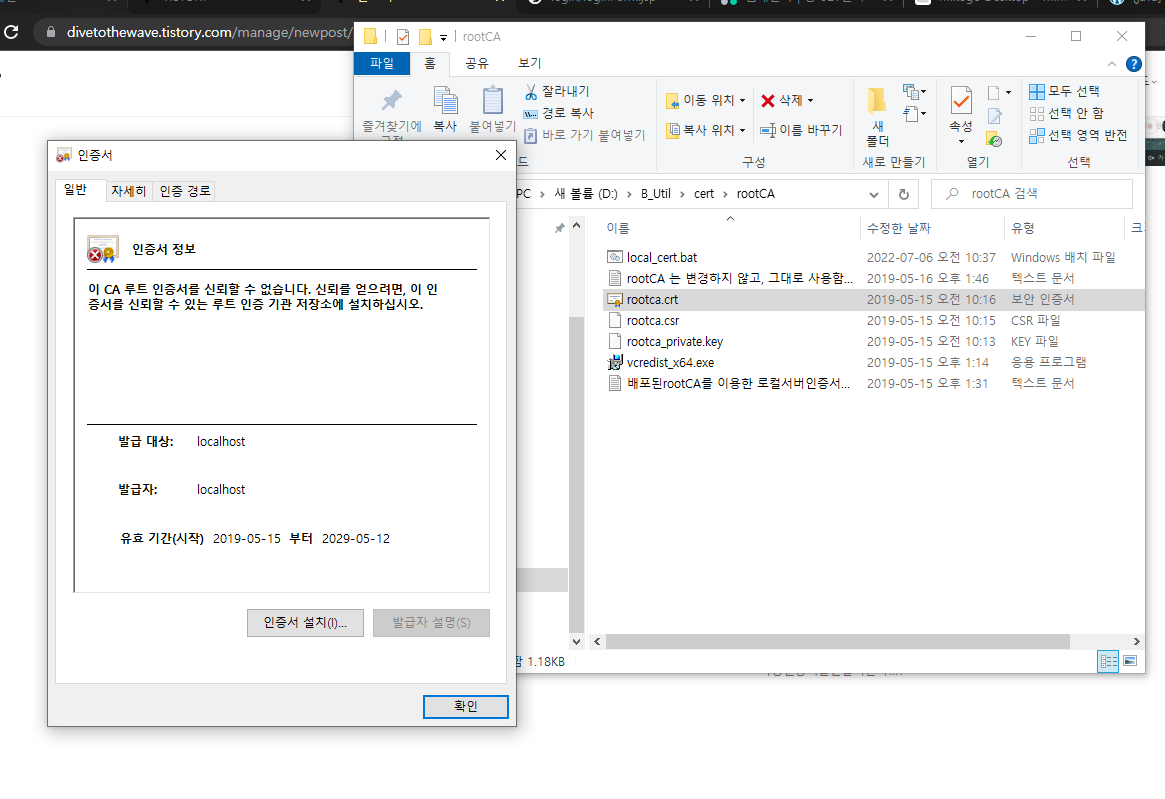Click navigation pane scroll down arrow
Viewport: 1165px width, 799px height.
[x=577, y=641]
